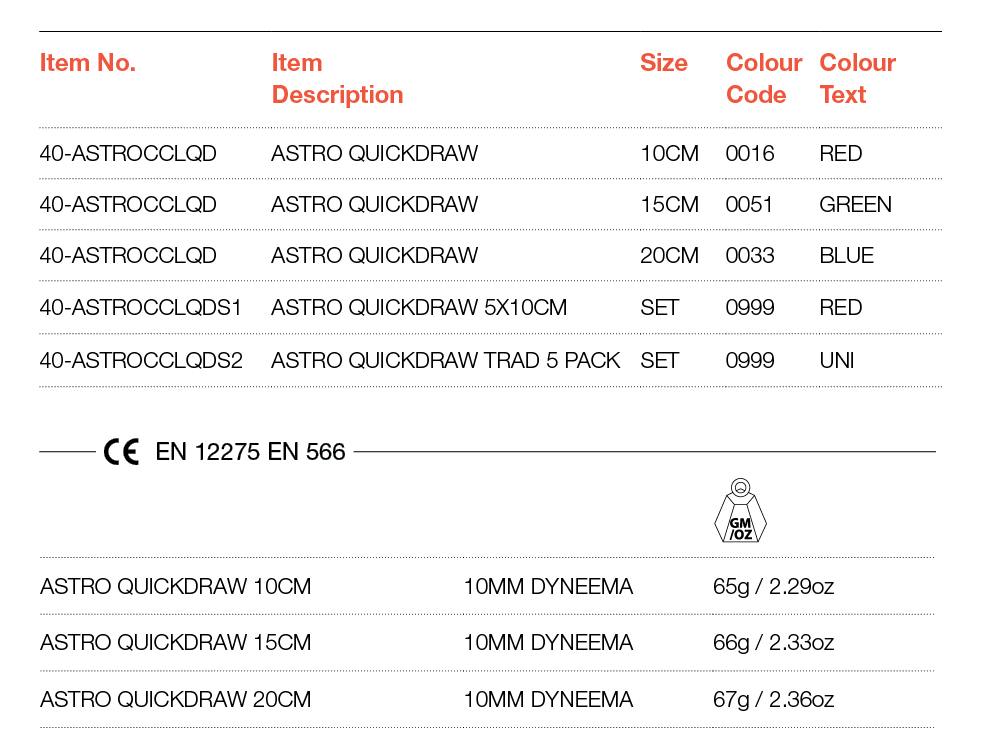The image size is (984, 736).
Task: Select the 10CM size cell
Action: click(x=669, y=154)
